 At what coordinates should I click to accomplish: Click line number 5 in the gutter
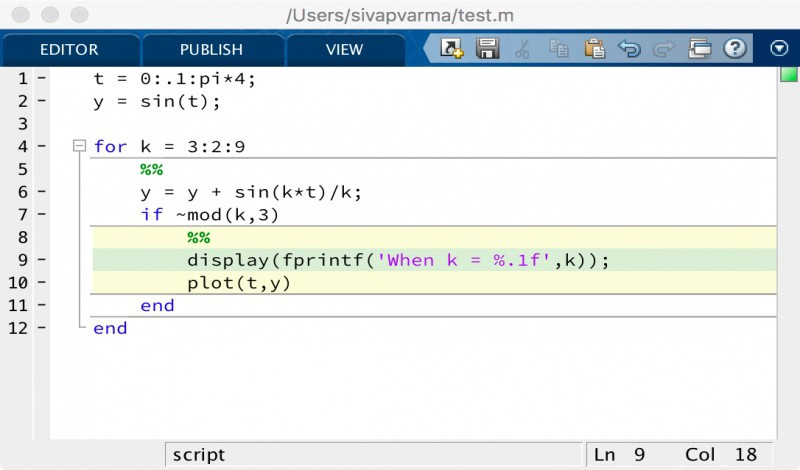22,169
